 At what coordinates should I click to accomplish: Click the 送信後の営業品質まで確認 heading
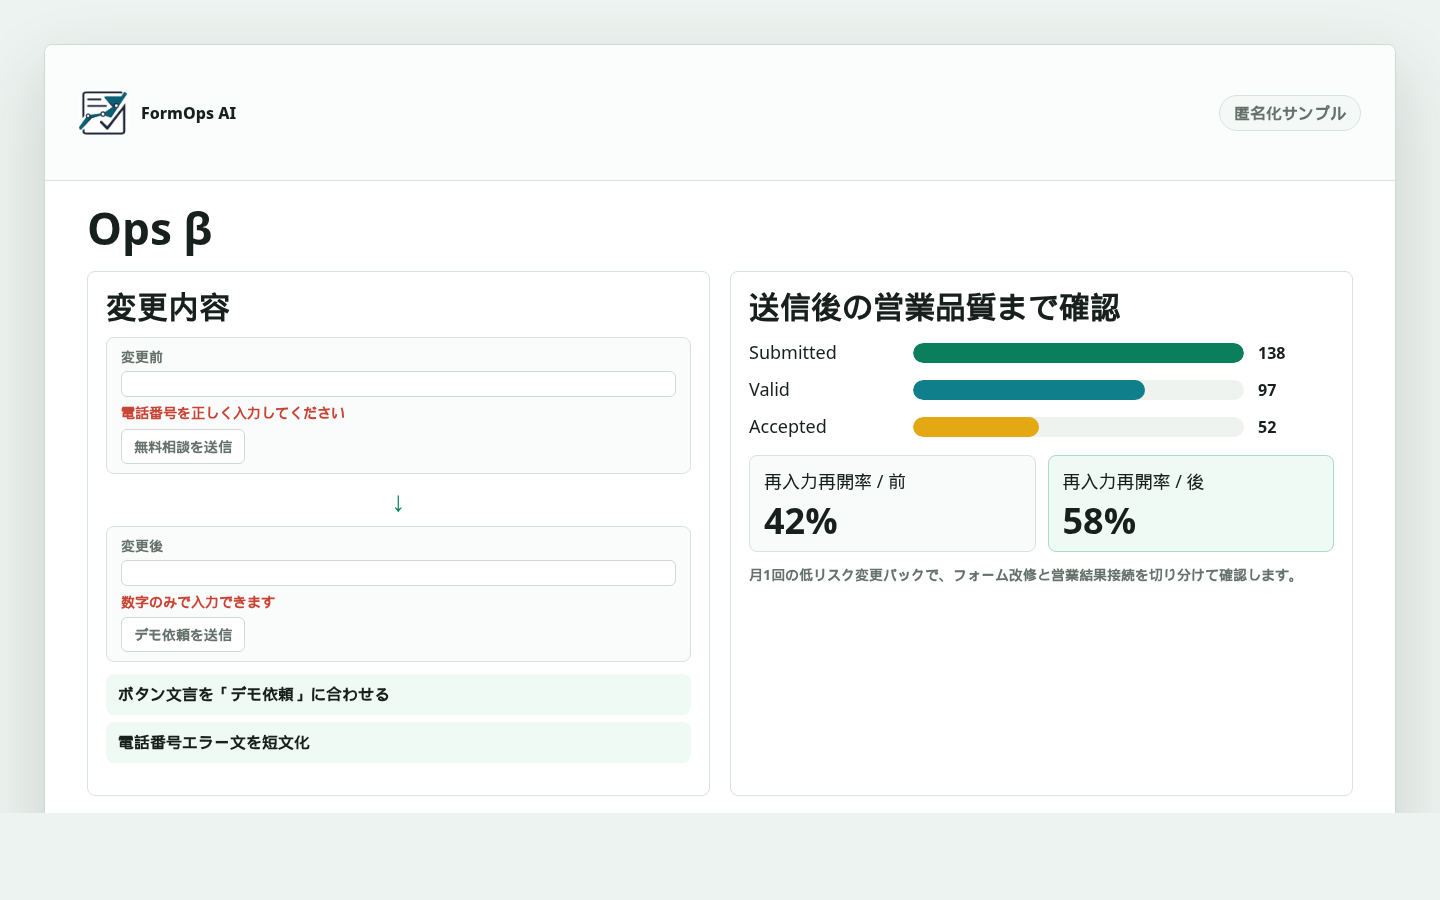934,309
